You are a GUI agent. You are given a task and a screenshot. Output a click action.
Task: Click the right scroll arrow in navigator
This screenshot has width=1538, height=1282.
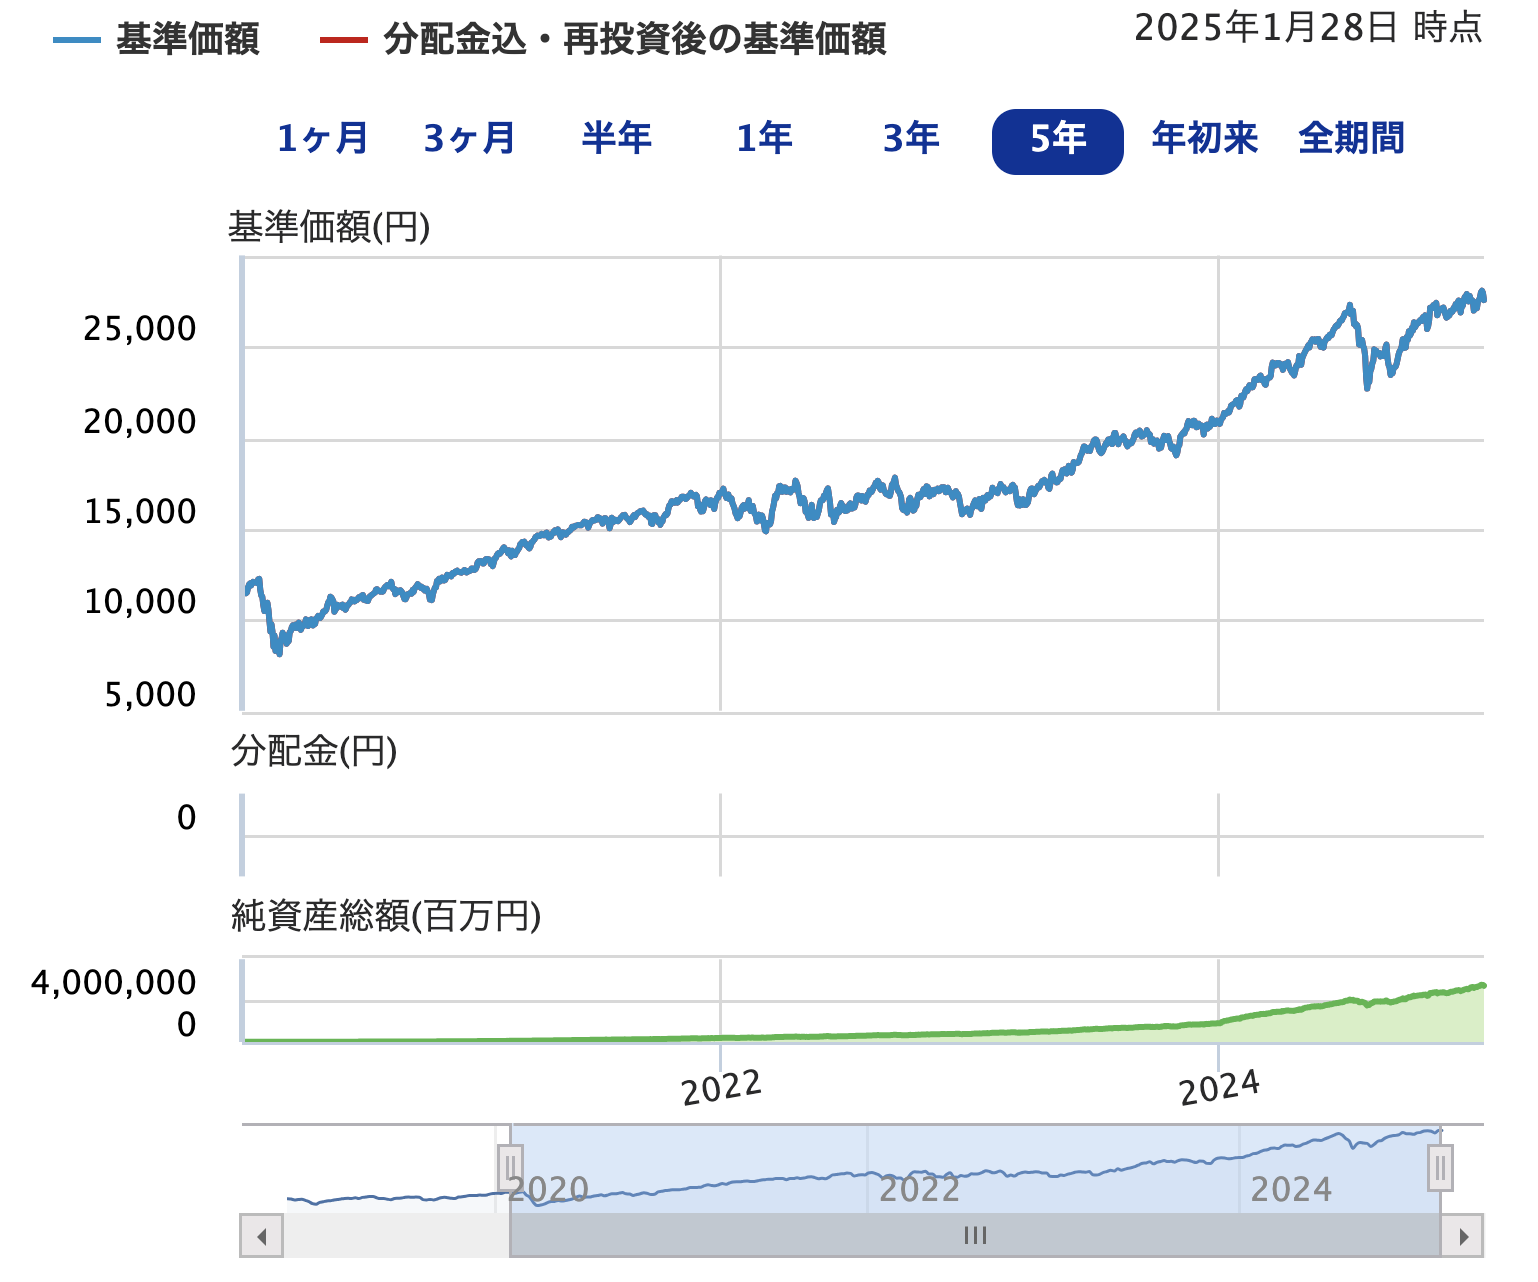[x=1463, y=1237]
